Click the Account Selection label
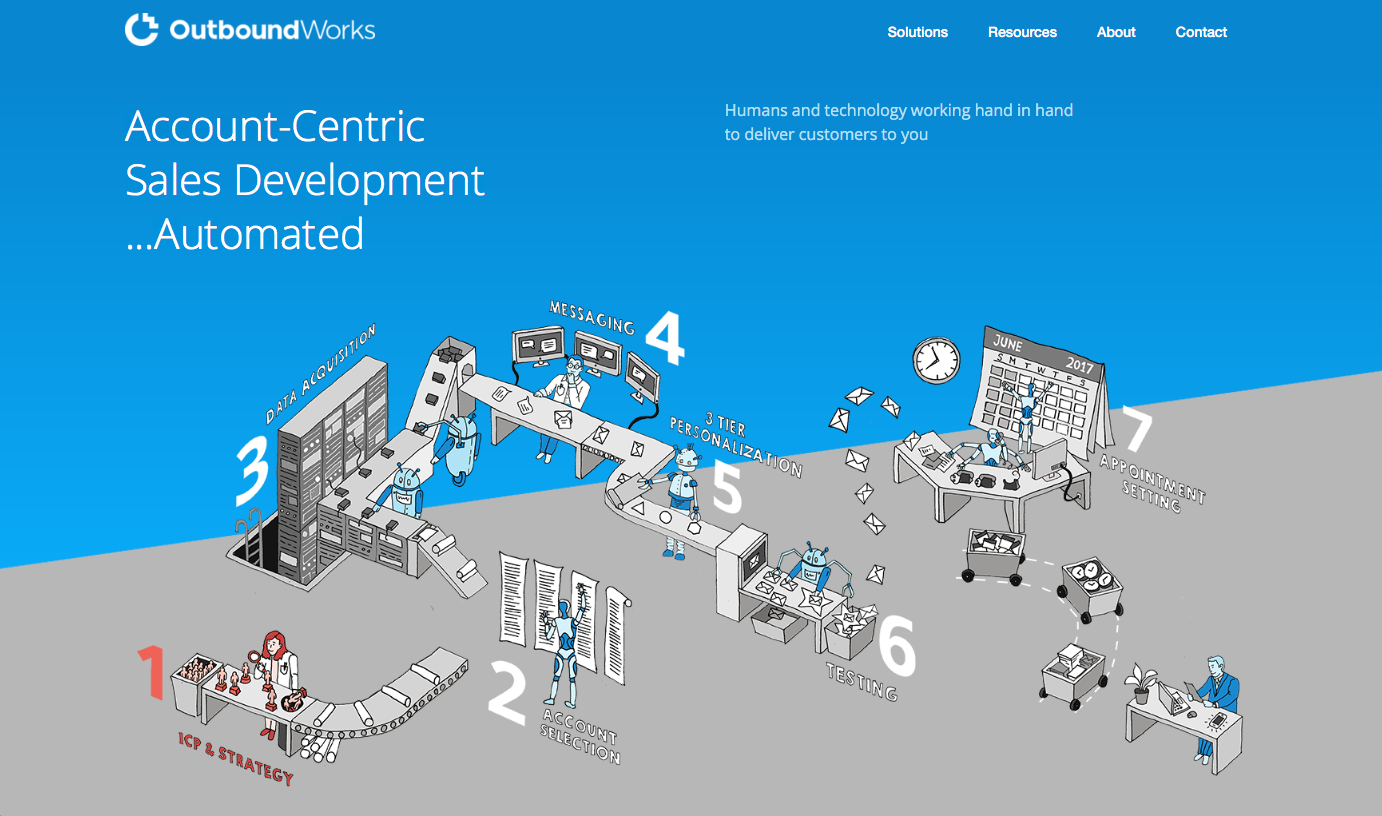Image resolution: width=1382 pixels, height=816 pixels. [580, 735]
